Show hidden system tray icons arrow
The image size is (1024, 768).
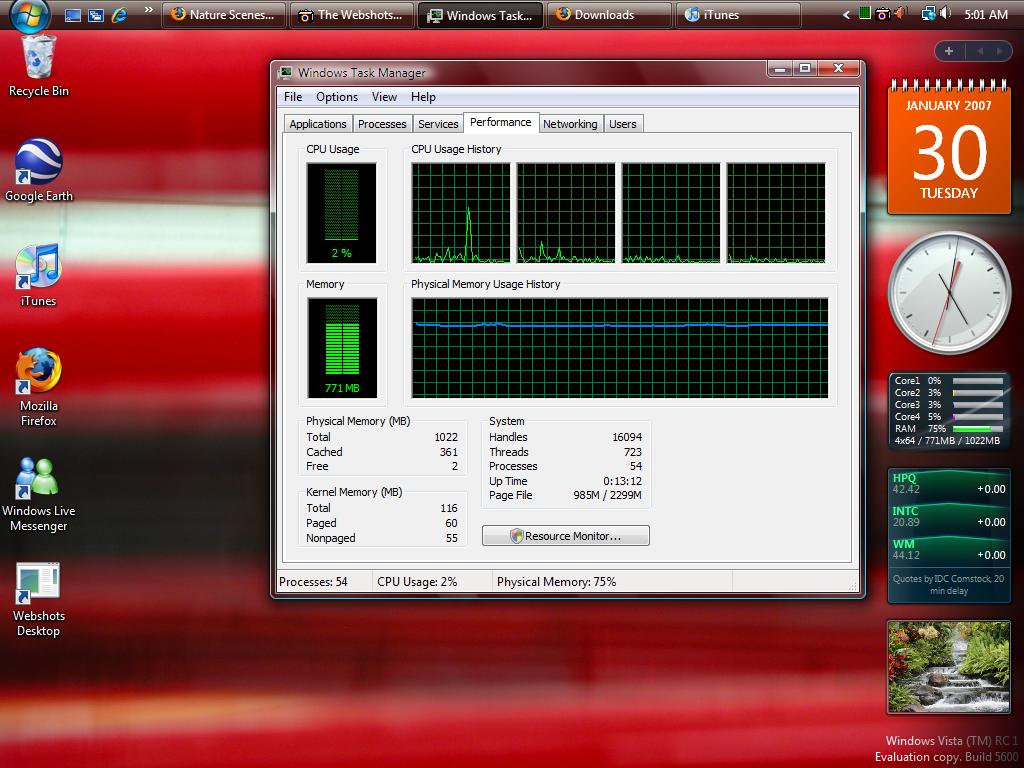(846, 14)
